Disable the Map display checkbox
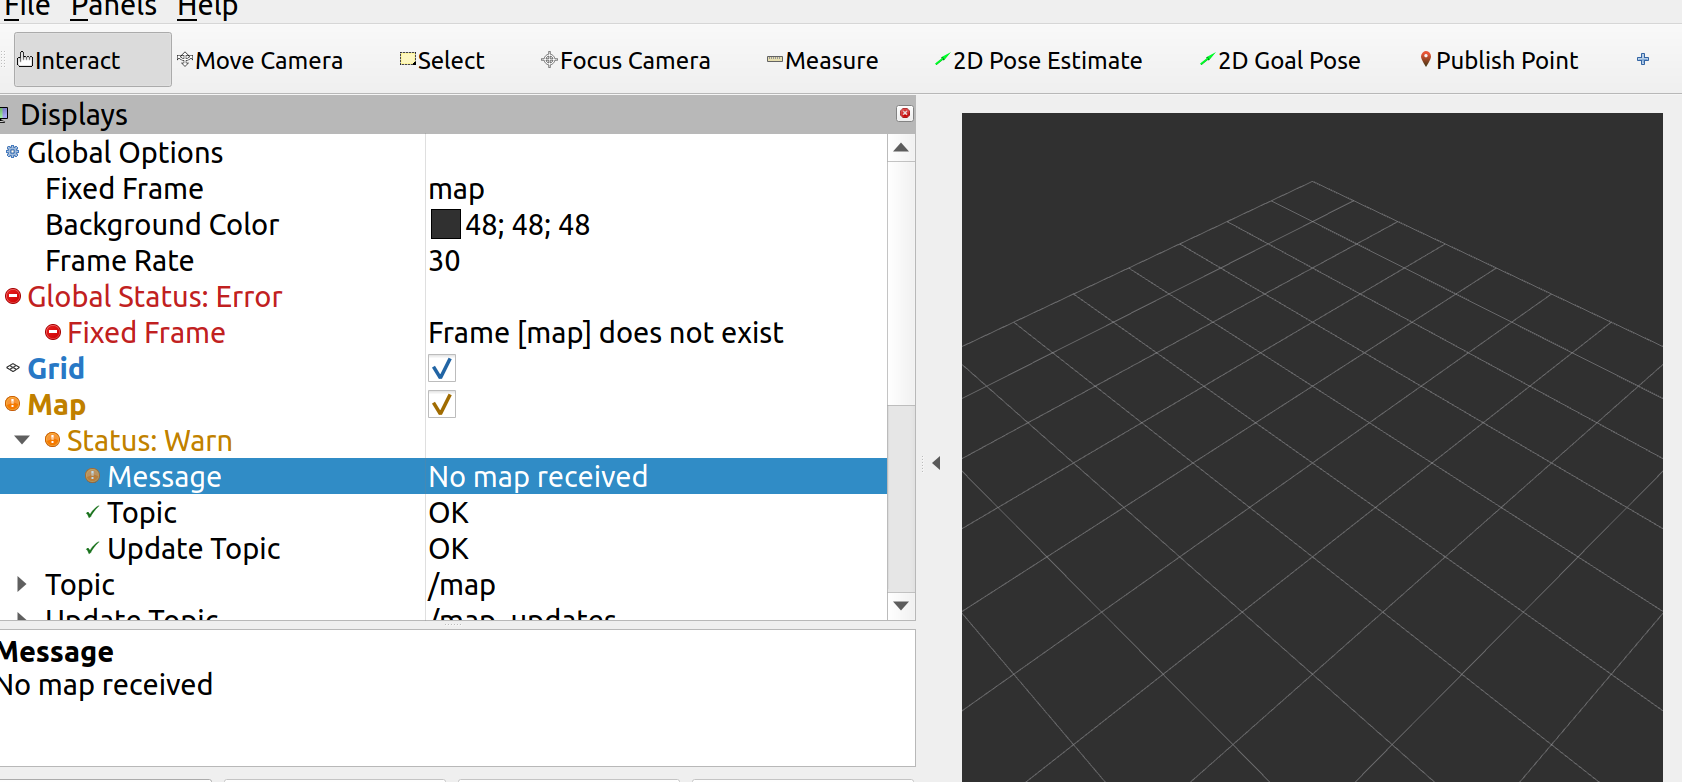Screen dimensions: 1682x782 pyautogui.click(x=442, y=404)
